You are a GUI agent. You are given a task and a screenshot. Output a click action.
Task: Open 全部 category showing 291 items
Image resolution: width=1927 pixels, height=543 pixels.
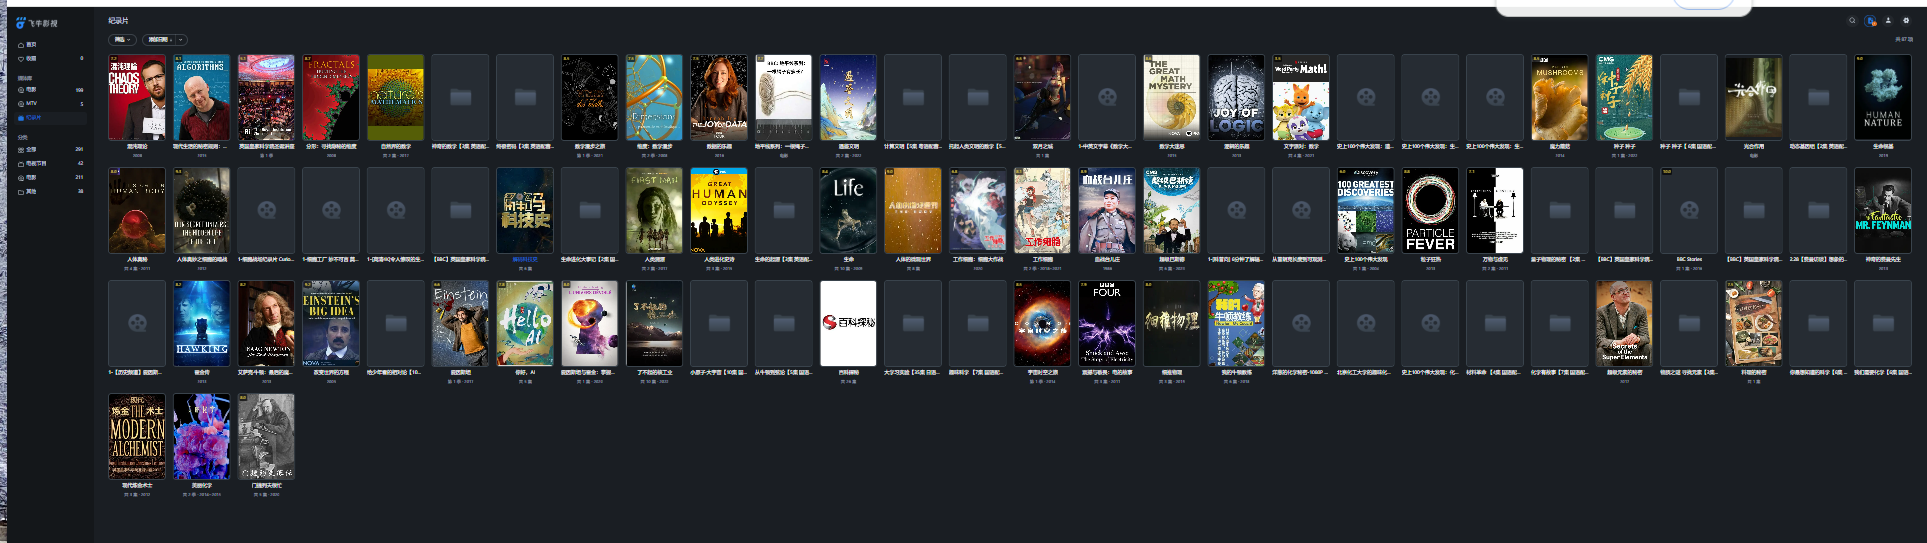pyautogui.click(x=50, y=149)
